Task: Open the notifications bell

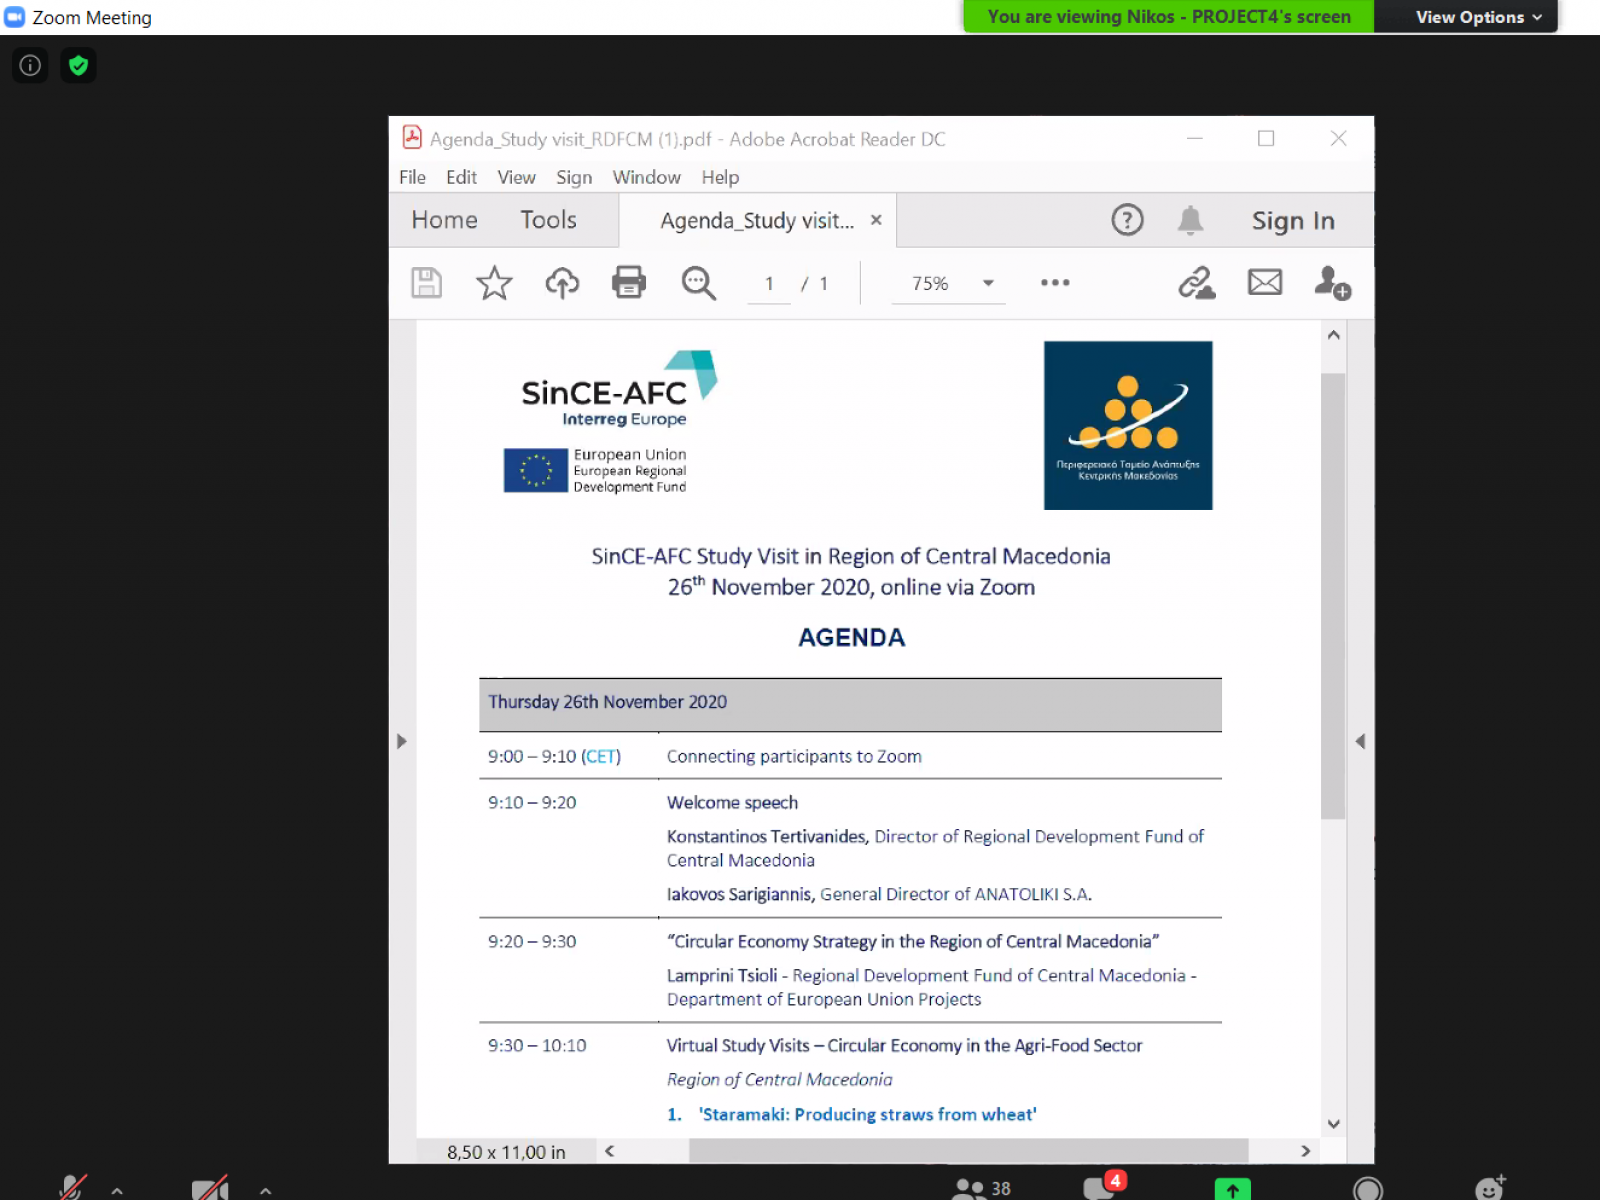Action: click(x=1190, y=220)
